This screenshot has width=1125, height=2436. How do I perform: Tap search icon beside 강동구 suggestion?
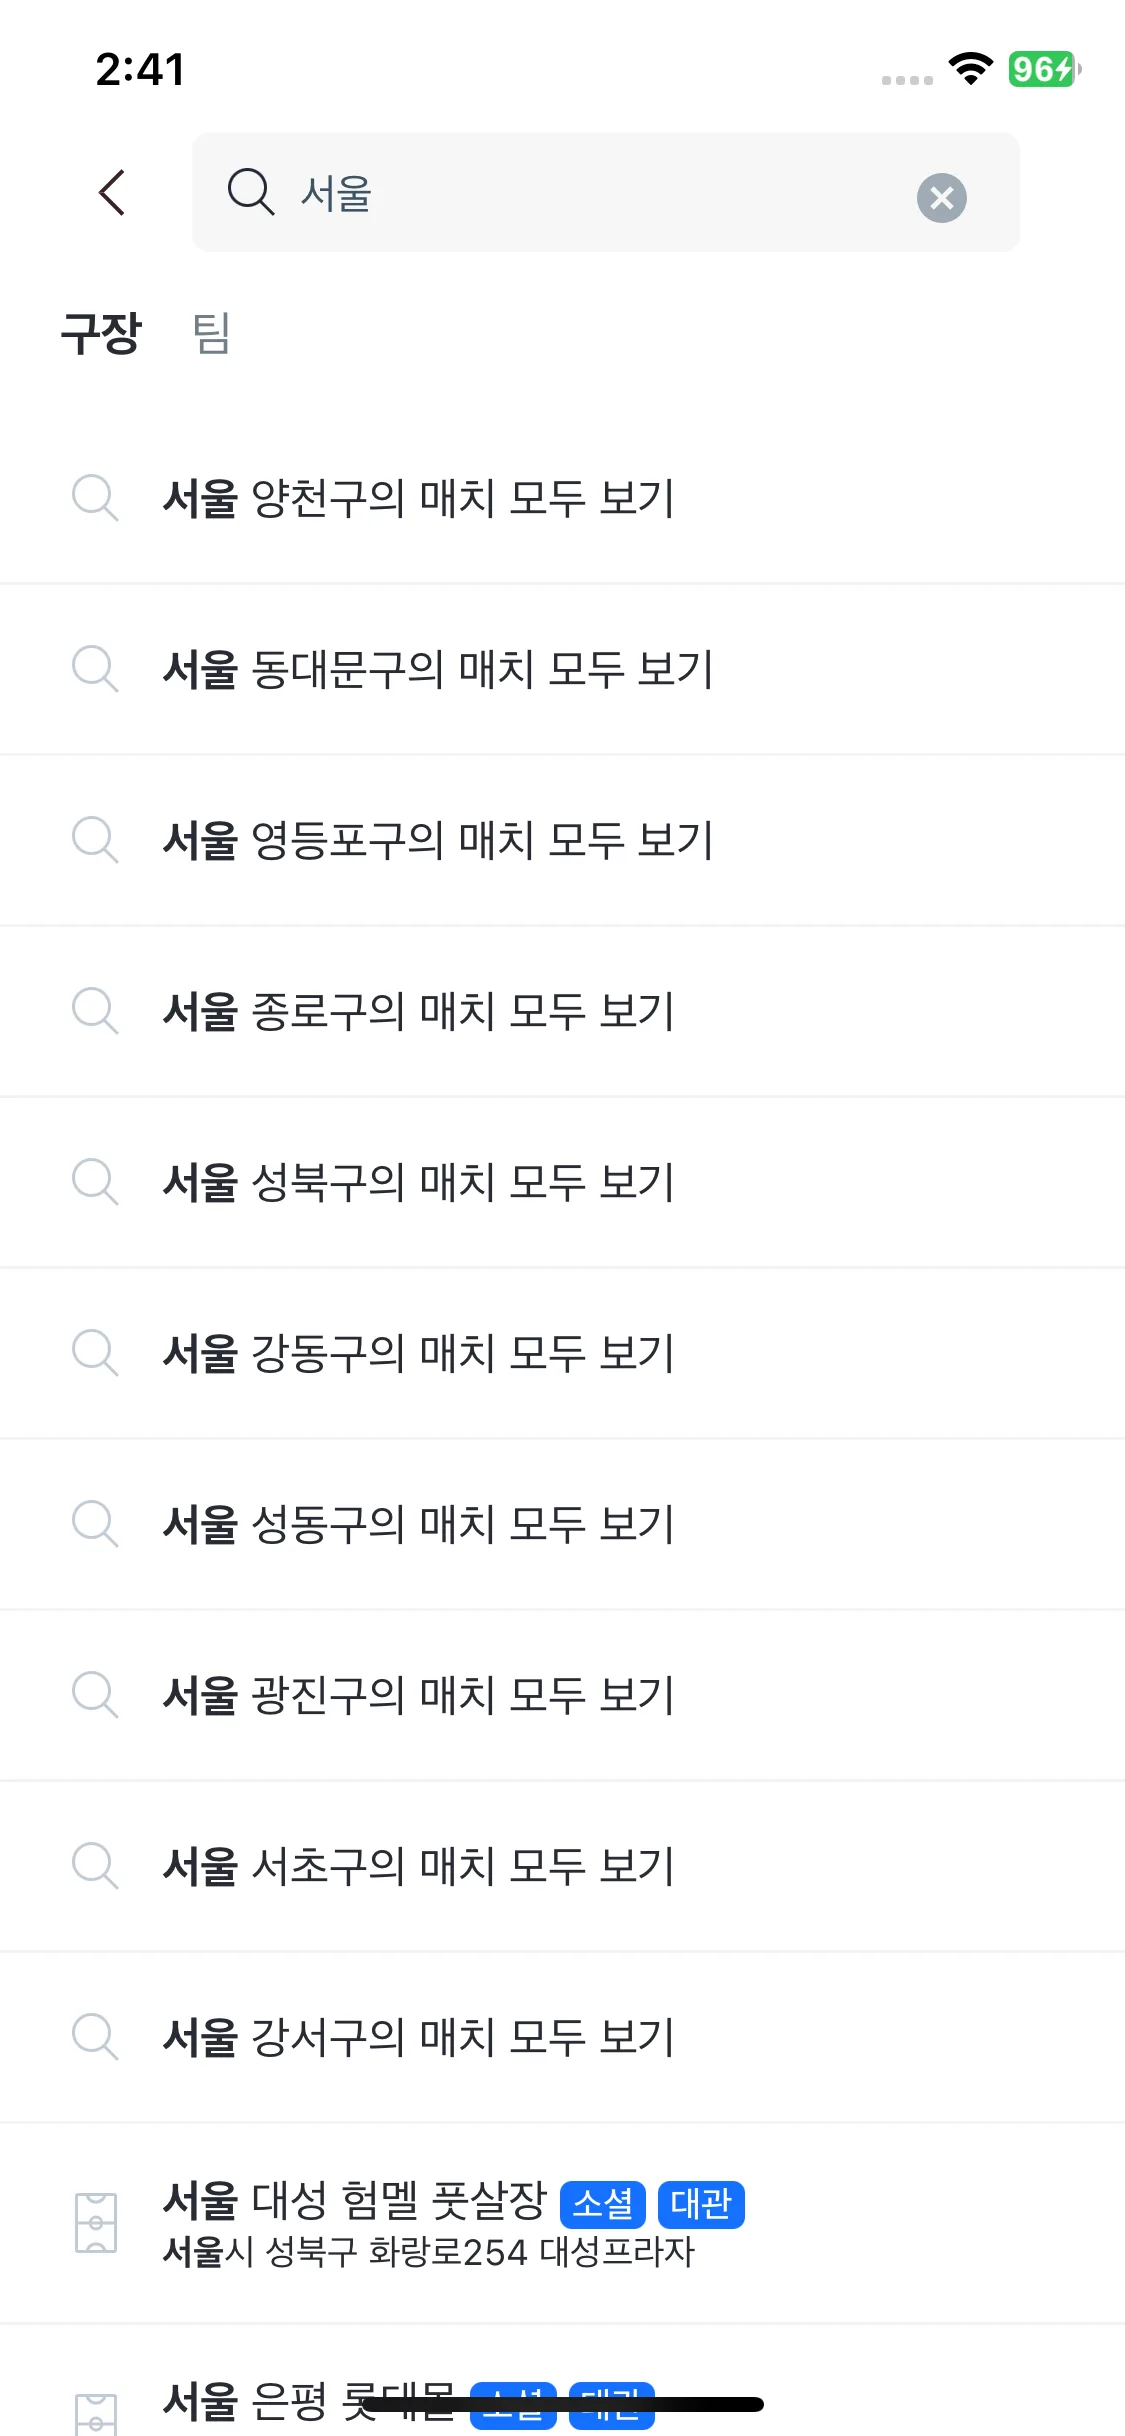click(x=95, y=1352)
